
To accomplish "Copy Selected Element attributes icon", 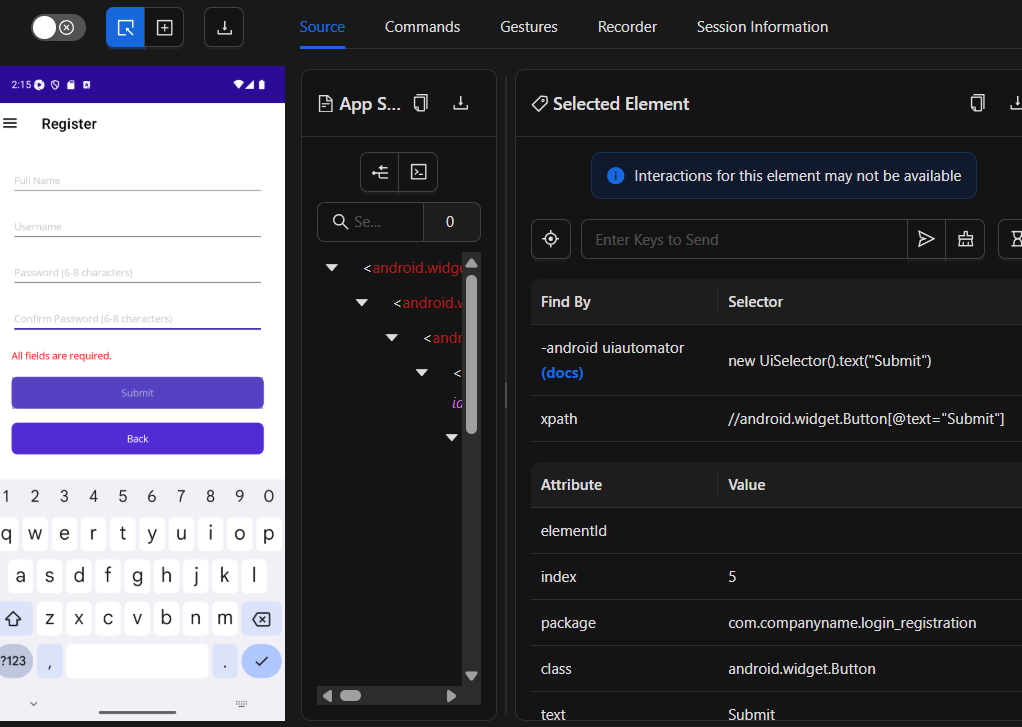I will (977, 104).
